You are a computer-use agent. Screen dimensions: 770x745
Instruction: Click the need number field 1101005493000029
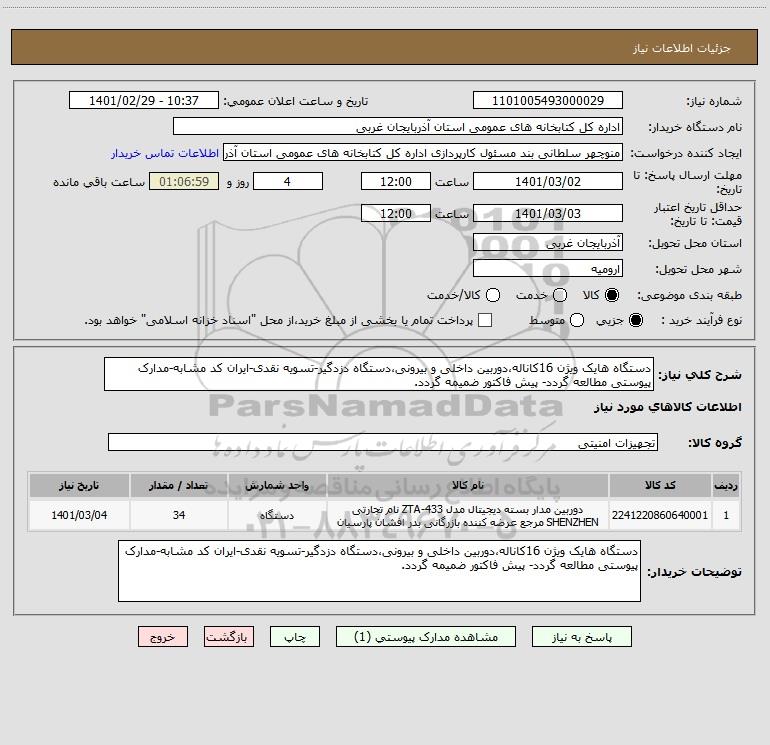pos(548,101)
